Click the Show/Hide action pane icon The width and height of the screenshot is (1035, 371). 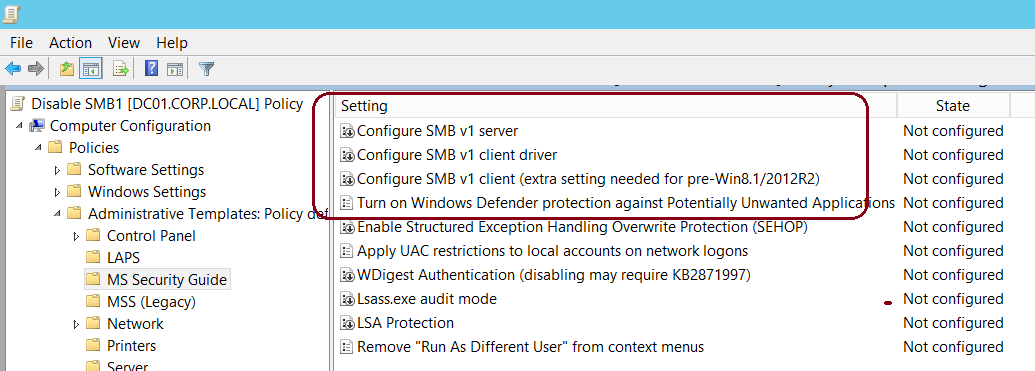(174, 68)
